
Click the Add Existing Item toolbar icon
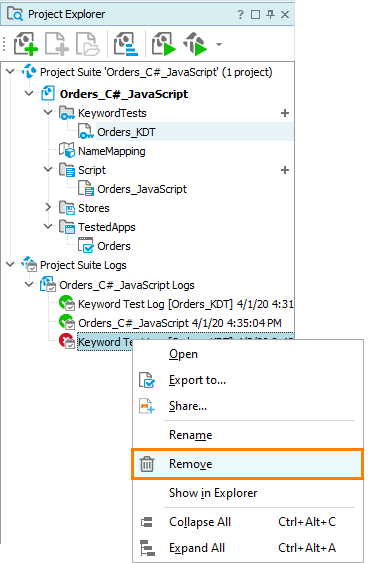[x=88, y=44]
